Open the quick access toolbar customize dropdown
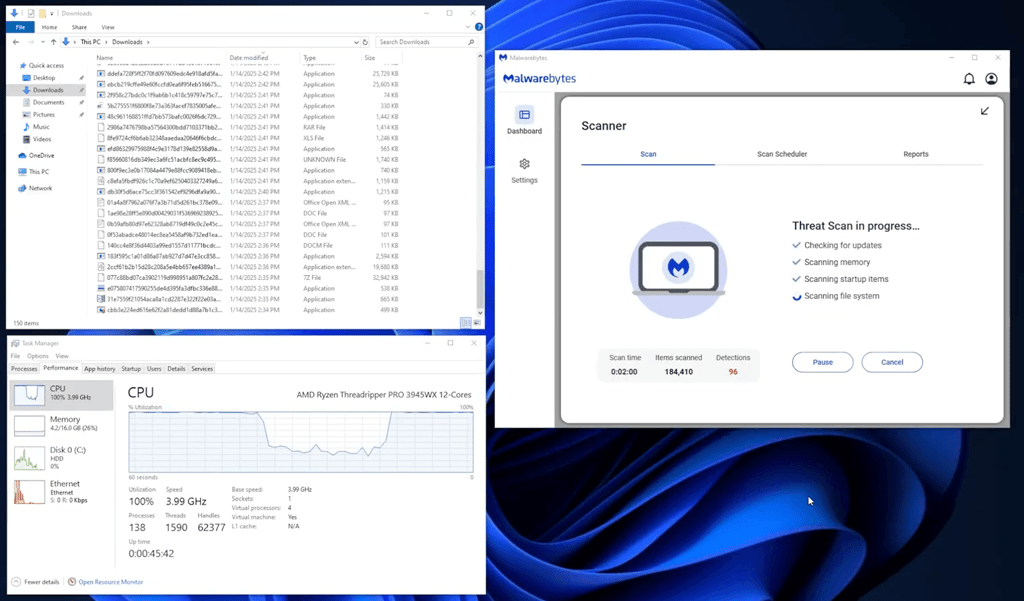Screen dimensions: 1024x601 (52, 13)
